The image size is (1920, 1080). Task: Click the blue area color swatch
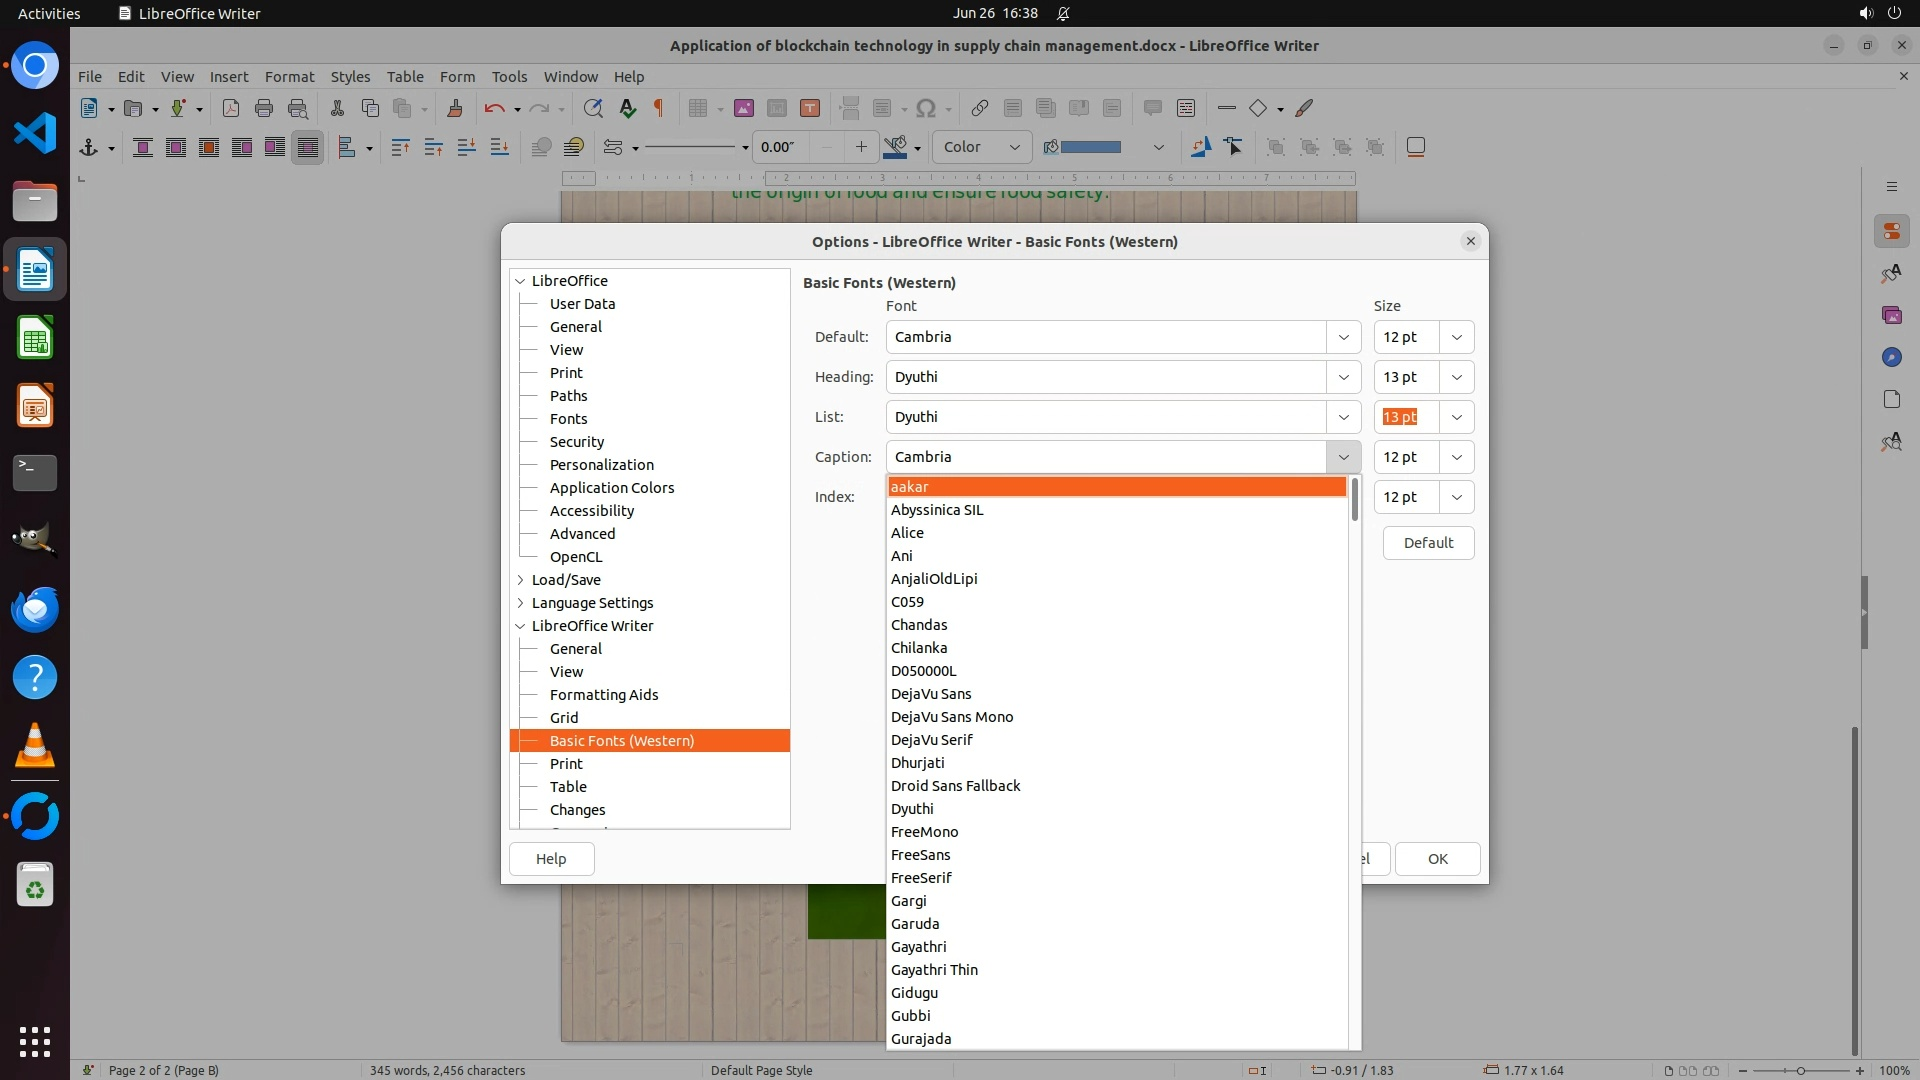coord(1090,147)
